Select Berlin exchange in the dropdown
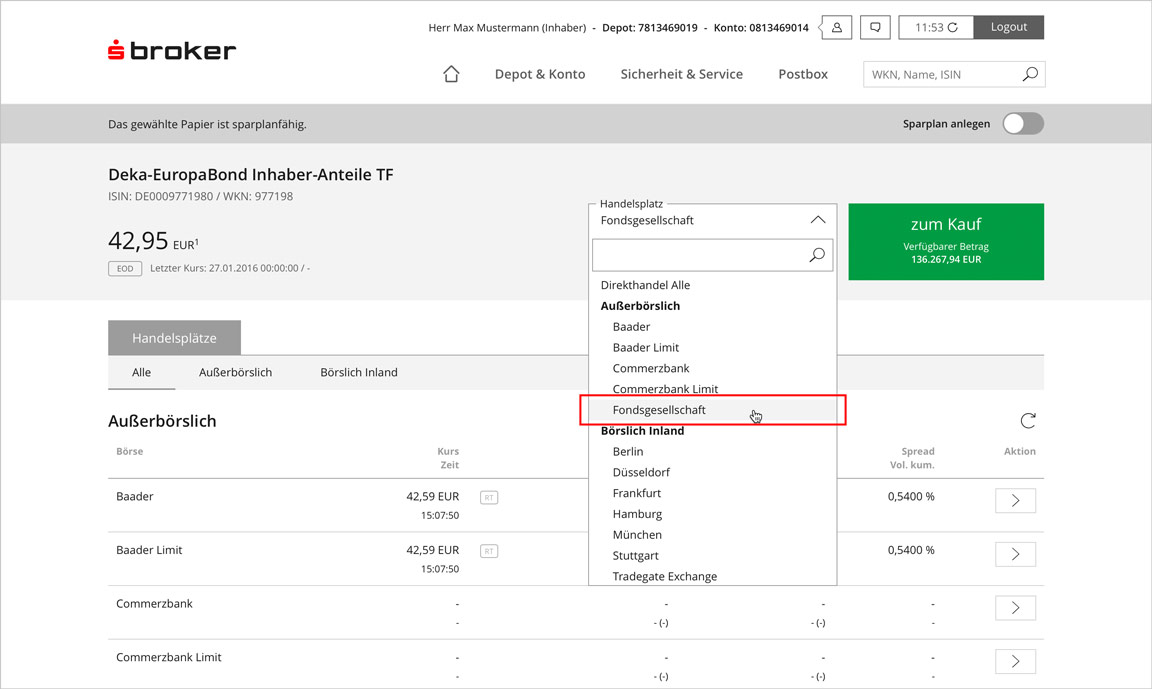Image resolution: width=1152 pixels, height=689 pixels. 628,452
